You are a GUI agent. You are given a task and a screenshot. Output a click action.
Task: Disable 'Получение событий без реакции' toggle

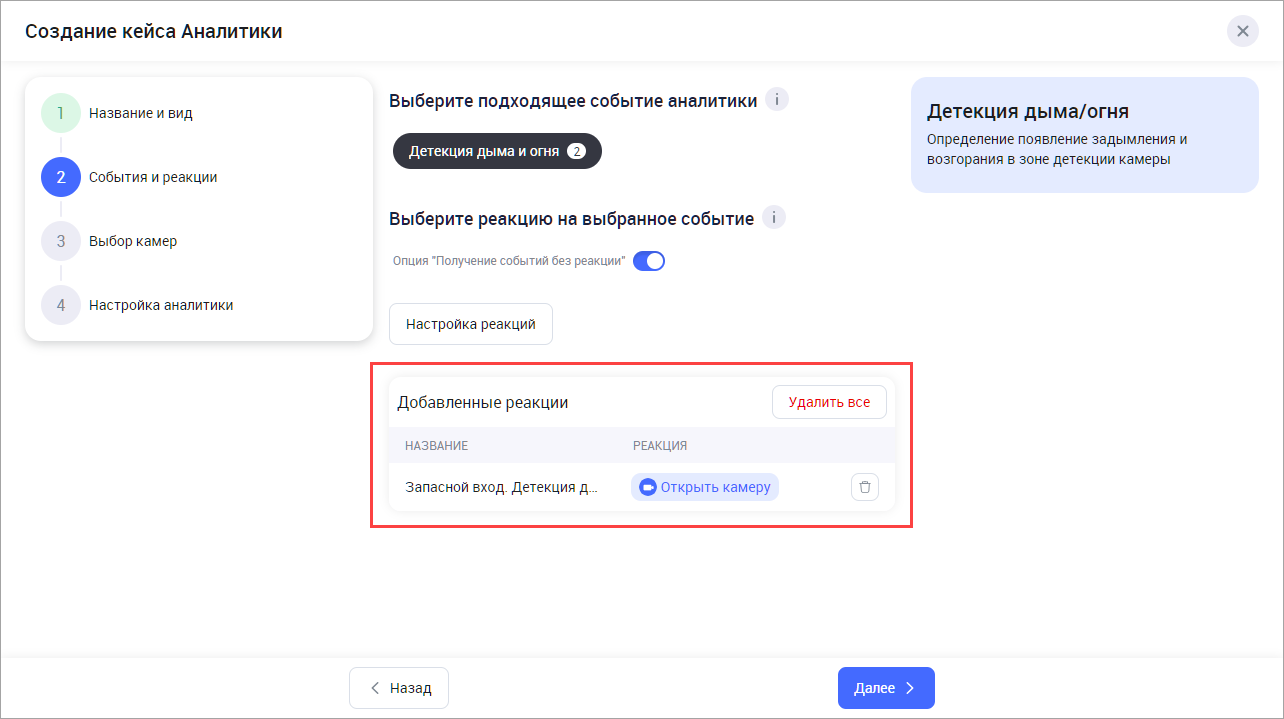click(649, 261)
